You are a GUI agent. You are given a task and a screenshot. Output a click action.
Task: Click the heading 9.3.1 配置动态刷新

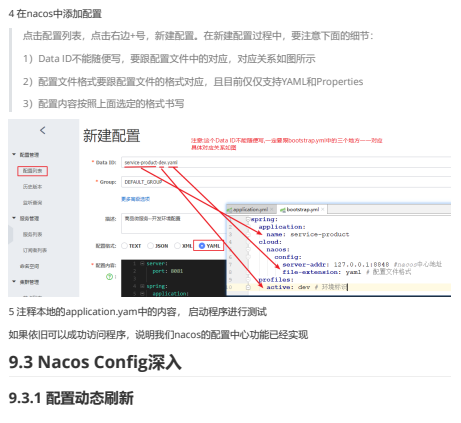pos(71,398)
